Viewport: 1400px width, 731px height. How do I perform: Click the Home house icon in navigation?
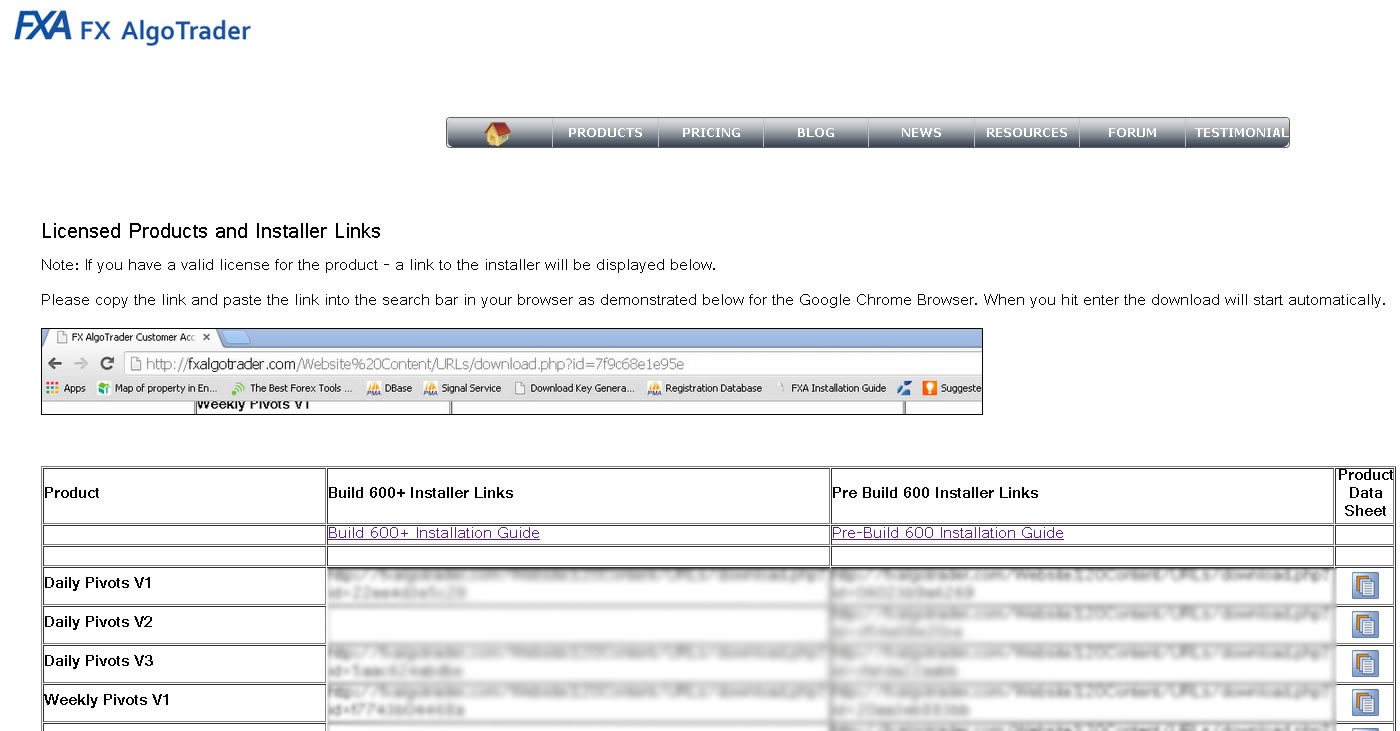coord(498,133)
